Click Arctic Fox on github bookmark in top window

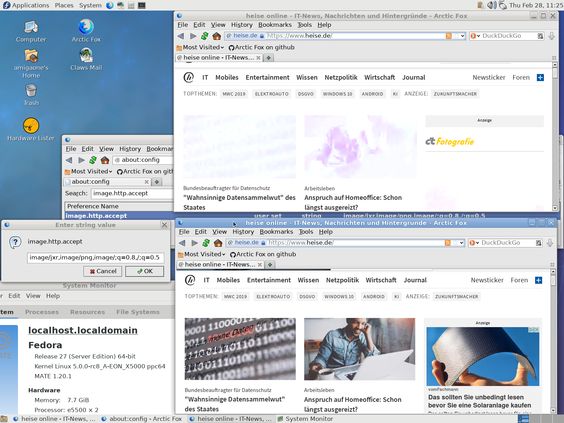click(261, 47)
